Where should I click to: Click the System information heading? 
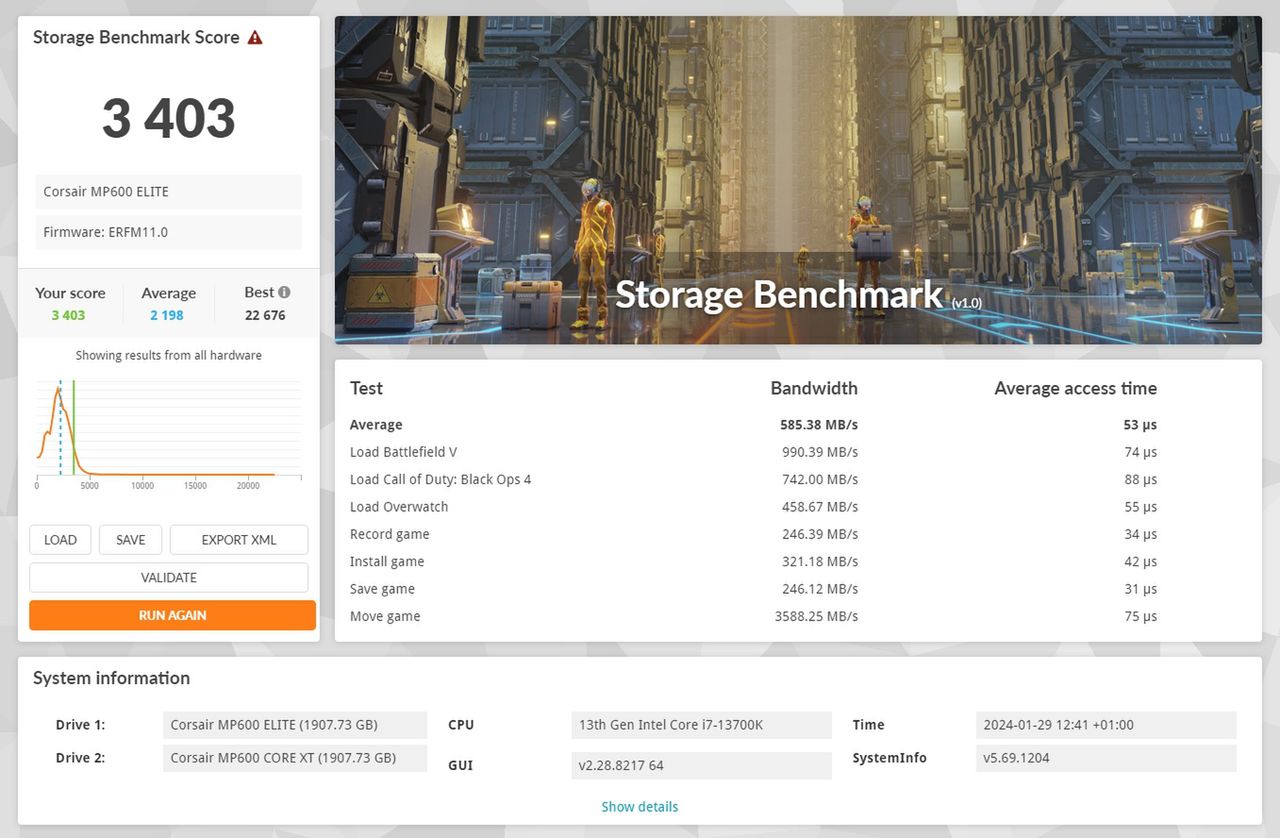click(x=111, y=678)
